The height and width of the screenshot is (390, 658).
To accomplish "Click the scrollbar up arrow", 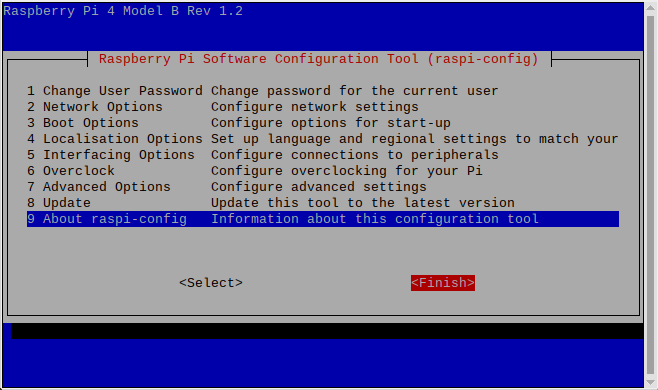I will (651, 8).
